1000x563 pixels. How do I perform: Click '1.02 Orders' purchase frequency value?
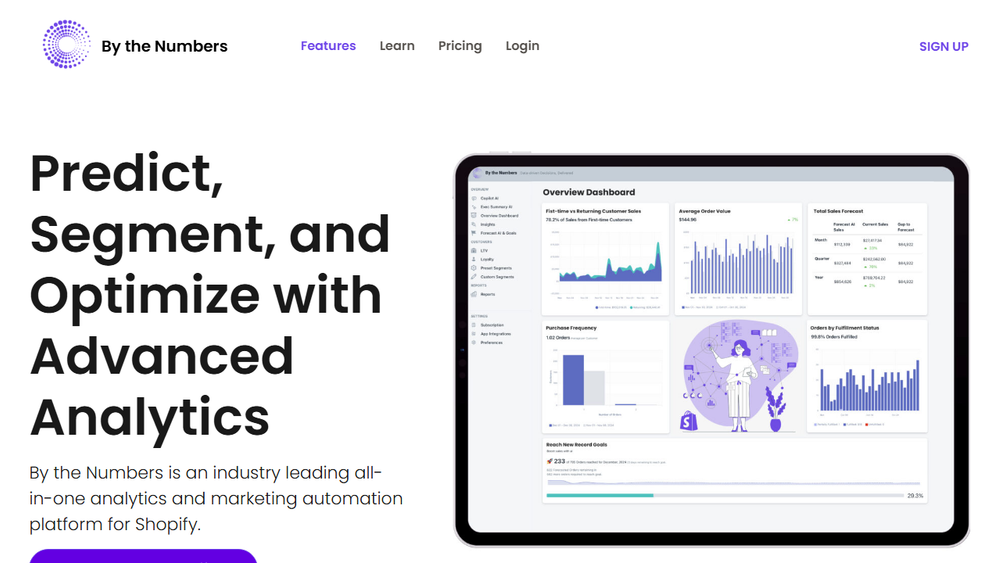pos(558,338)
